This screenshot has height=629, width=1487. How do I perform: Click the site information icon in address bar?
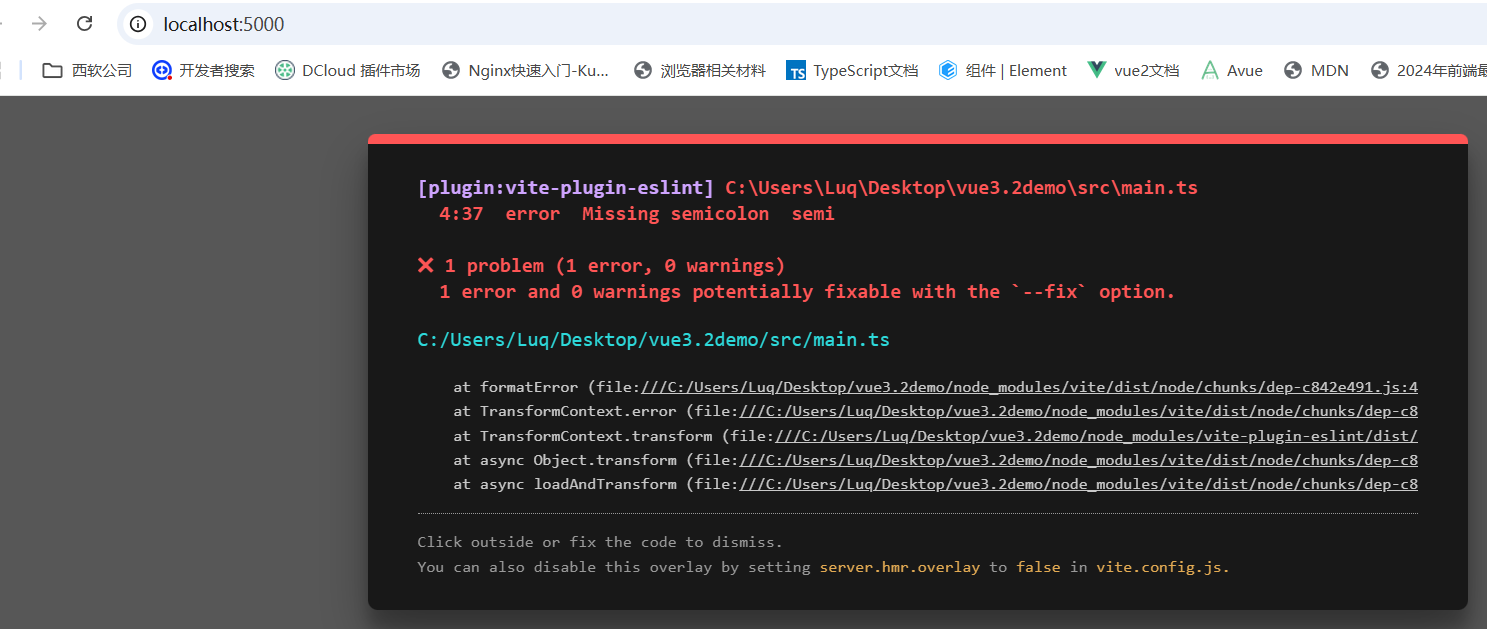[x=137, y=24]
